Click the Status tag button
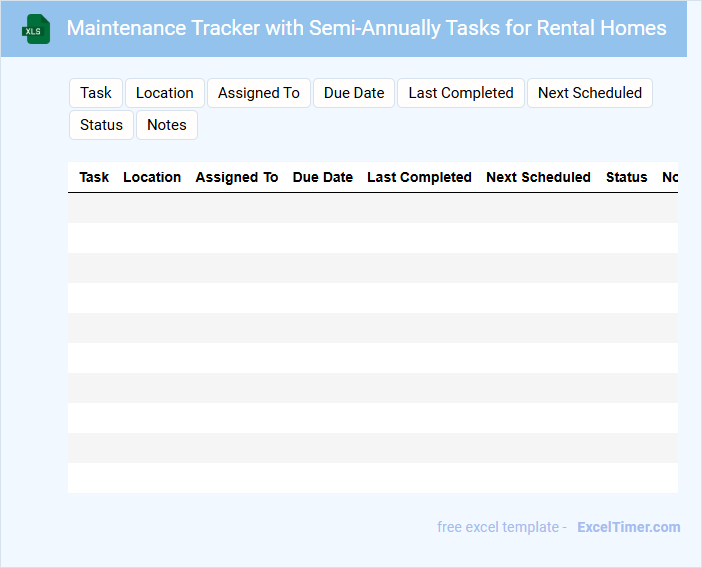The height and width of the screenshot is (568, 702). (101, 125)
